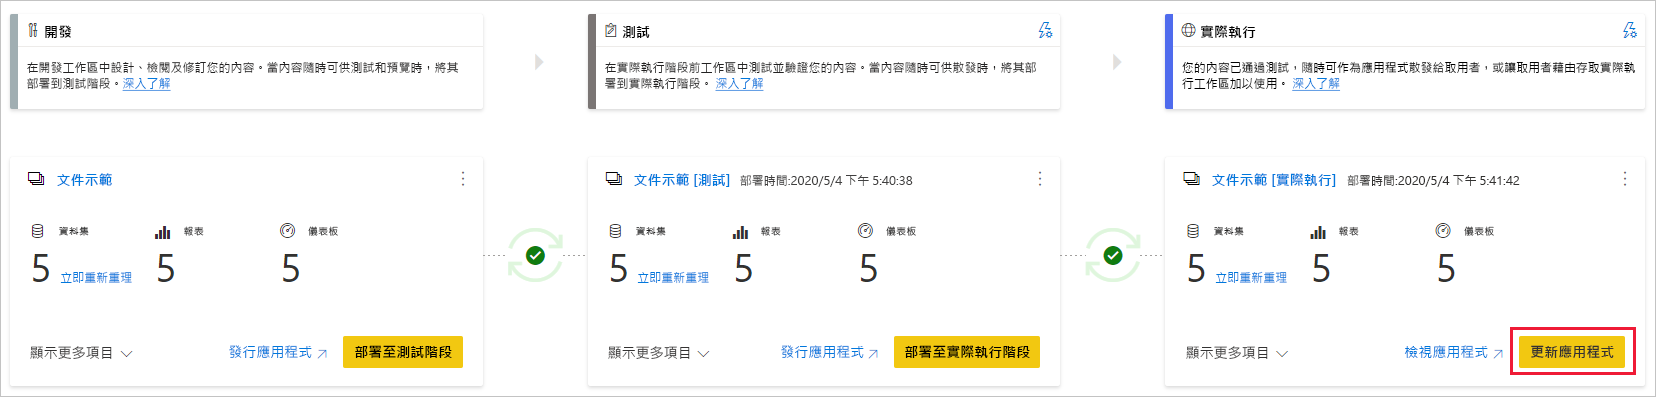The image size is (1656, 397).
Task: Click the arrow between the Test and Production stages
Action: (1117, 62)
